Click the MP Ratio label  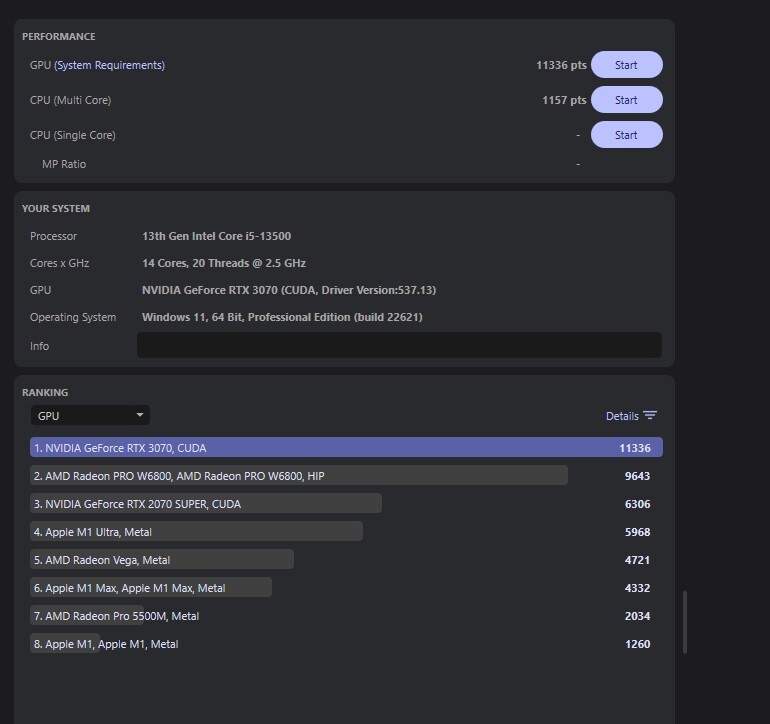64,164
